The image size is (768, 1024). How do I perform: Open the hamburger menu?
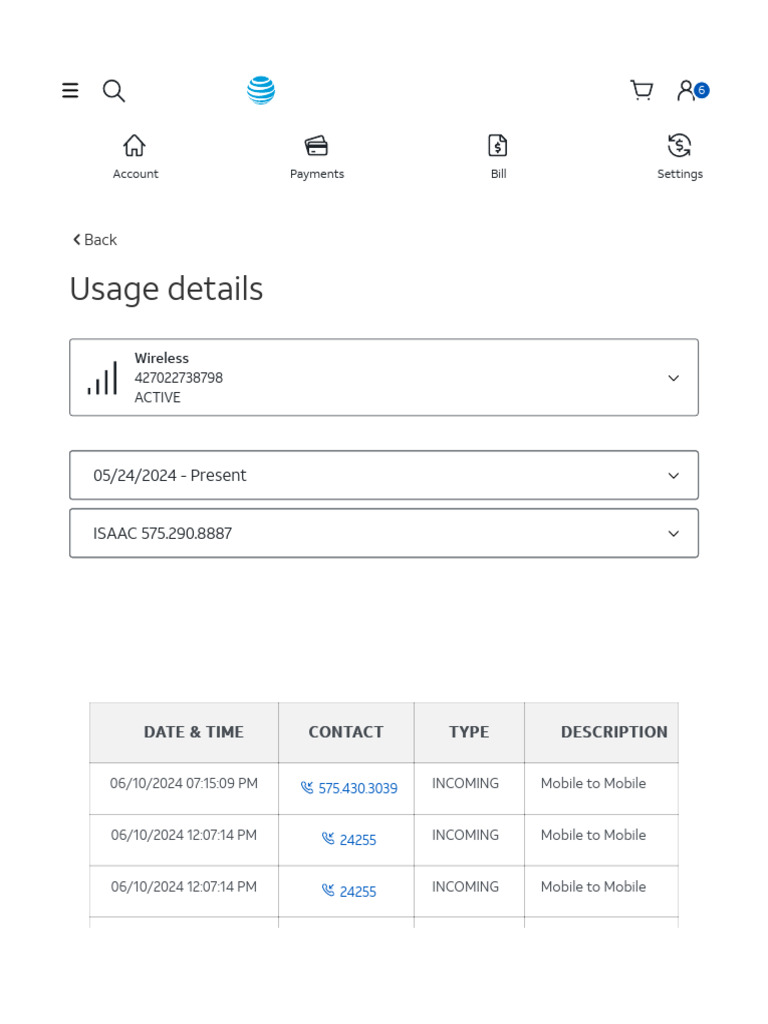(70, 90)
